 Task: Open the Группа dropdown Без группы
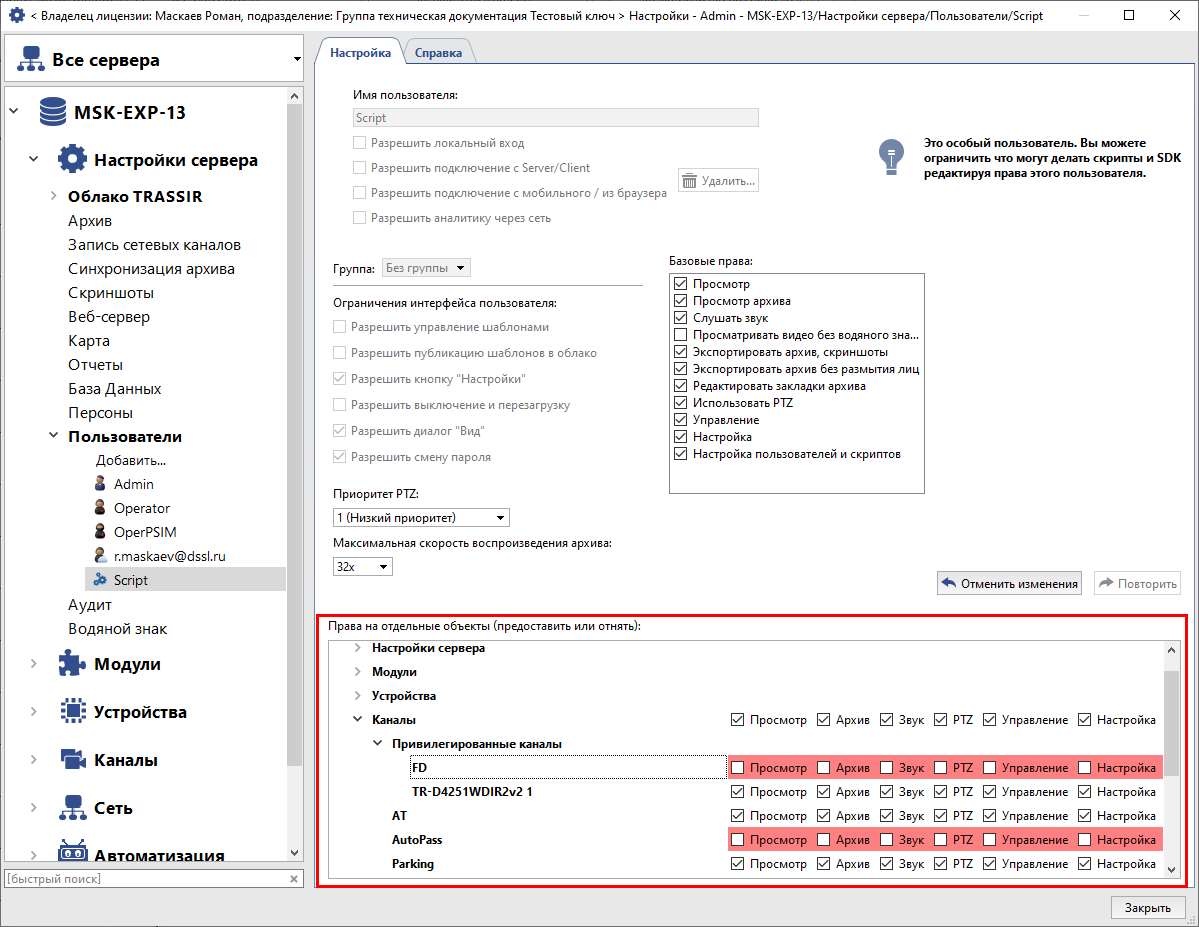(426, 268)
